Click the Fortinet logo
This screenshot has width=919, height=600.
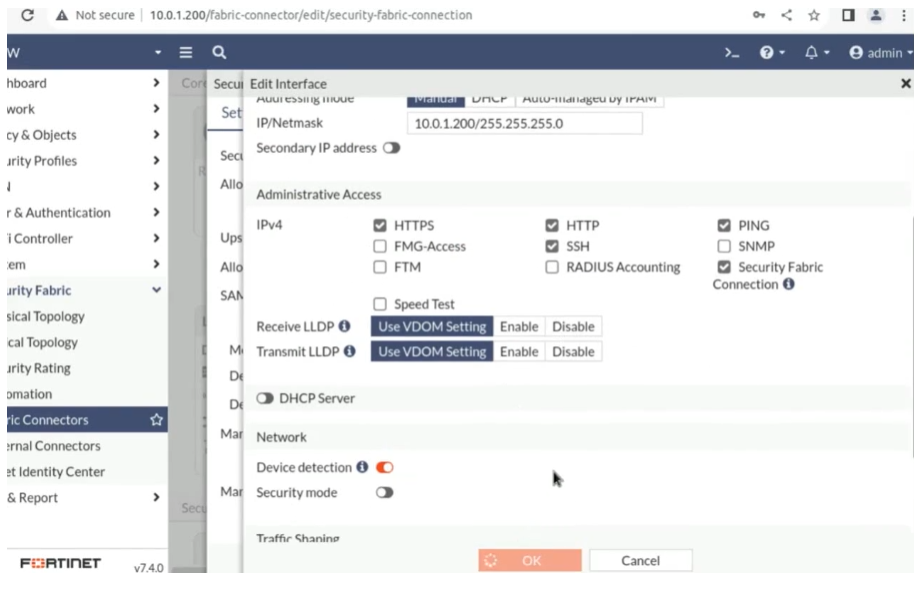[60, 563]
